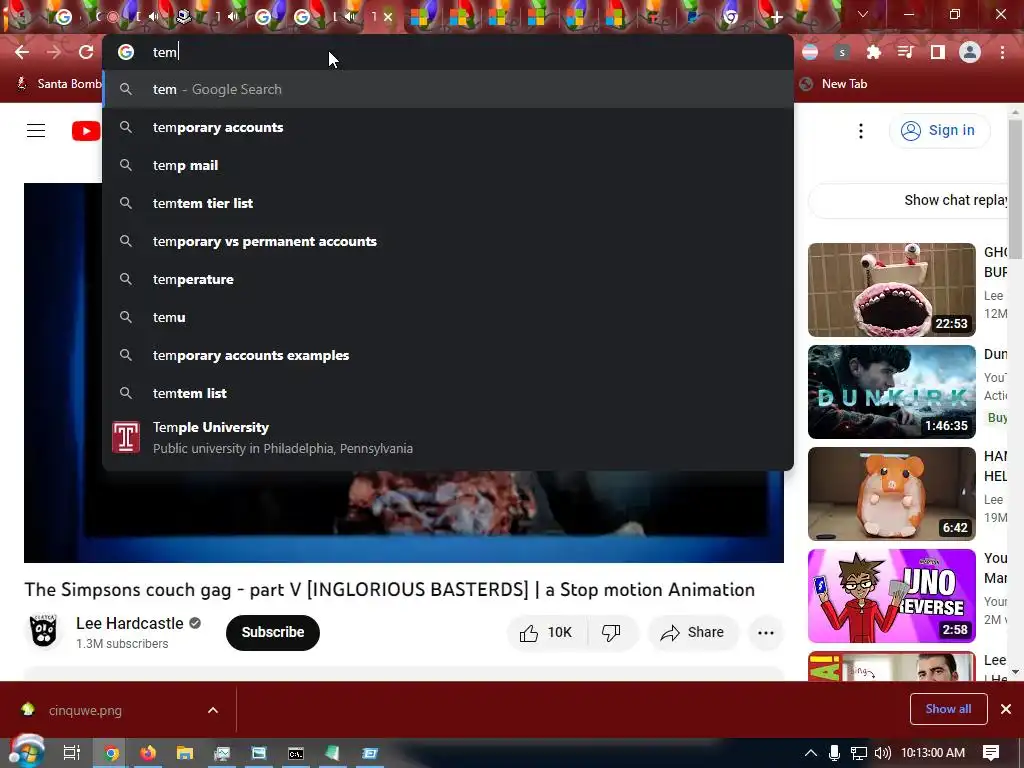Pick the 'temp mail' suggestion
This screenshot has height=768, width=1024.
click(447, 165)
